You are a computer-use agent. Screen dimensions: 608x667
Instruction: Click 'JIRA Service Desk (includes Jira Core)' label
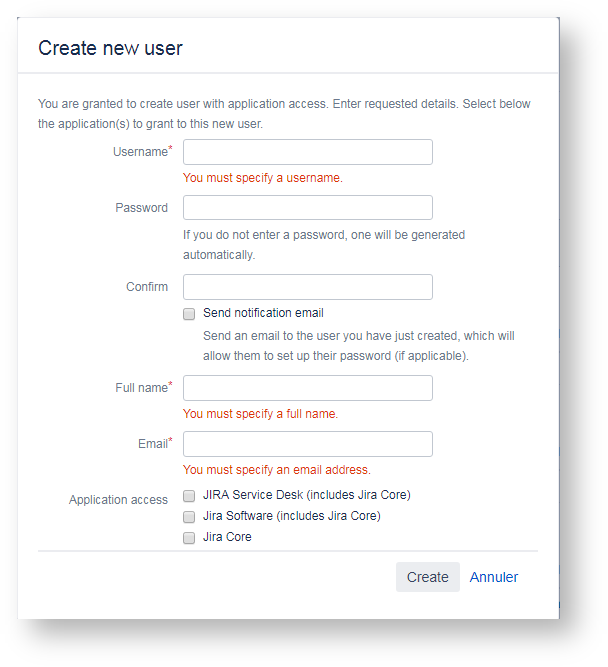coord(306,495)
